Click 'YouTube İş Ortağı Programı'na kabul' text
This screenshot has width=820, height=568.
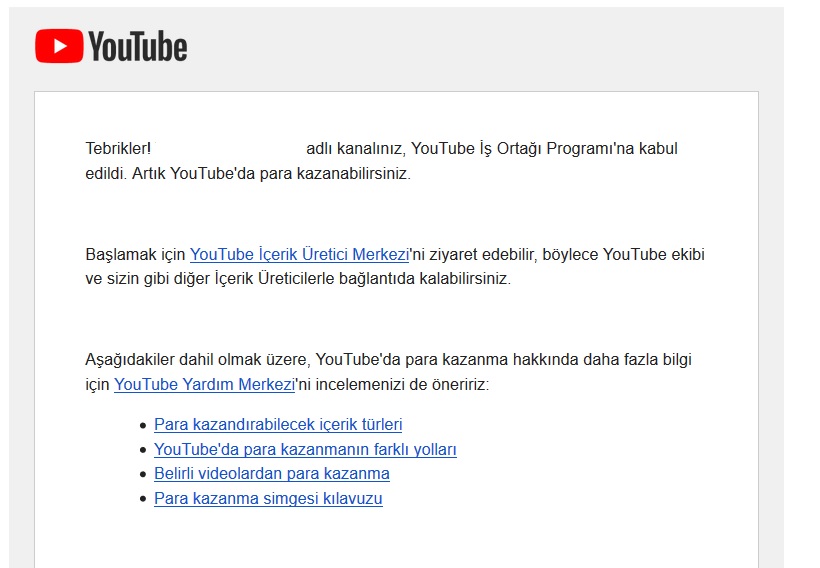tap(544, 149)
